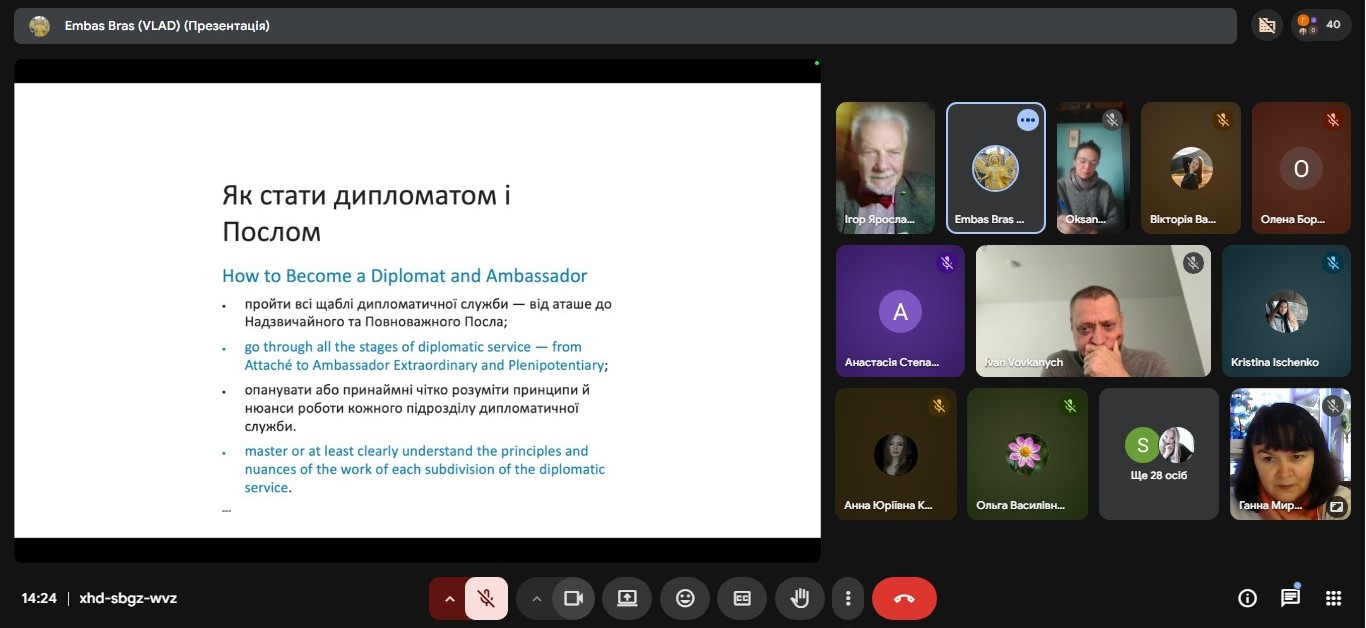Screen dimensions: 1366x628
Task: Open the three-dot more options menu
Action: point(848,598)
